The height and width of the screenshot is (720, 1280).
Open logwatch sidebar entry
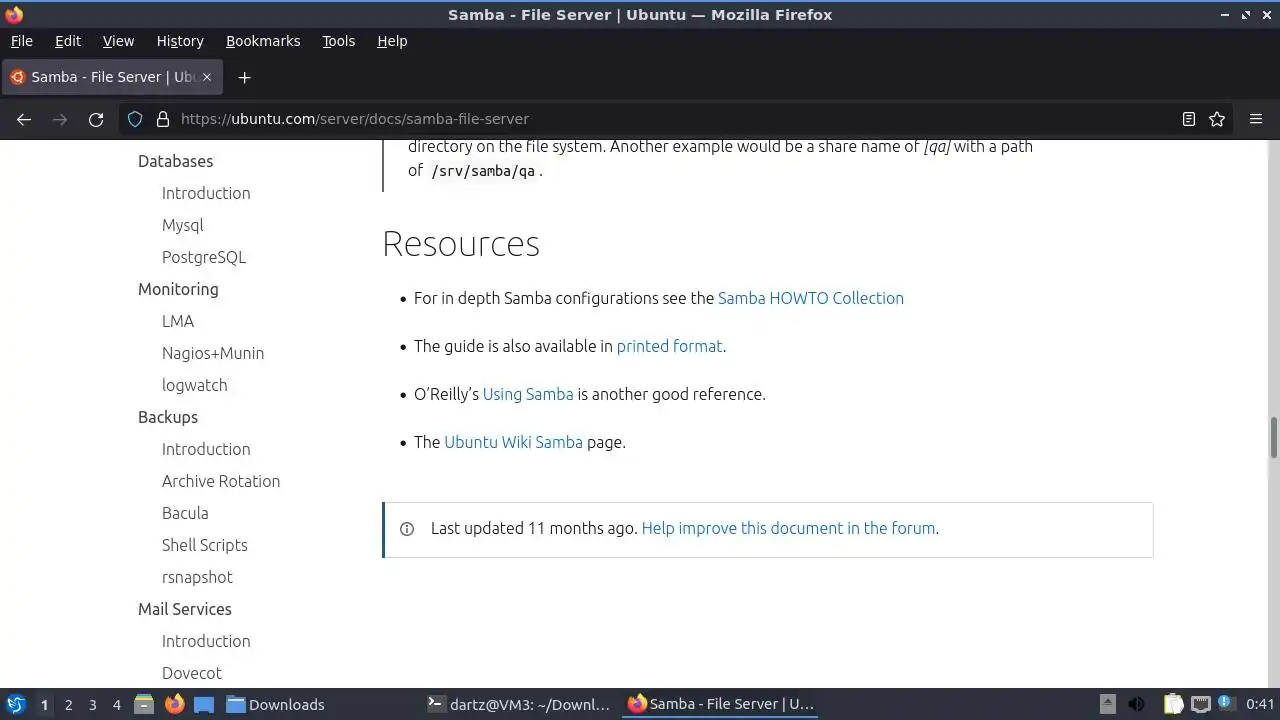[194, 385]
